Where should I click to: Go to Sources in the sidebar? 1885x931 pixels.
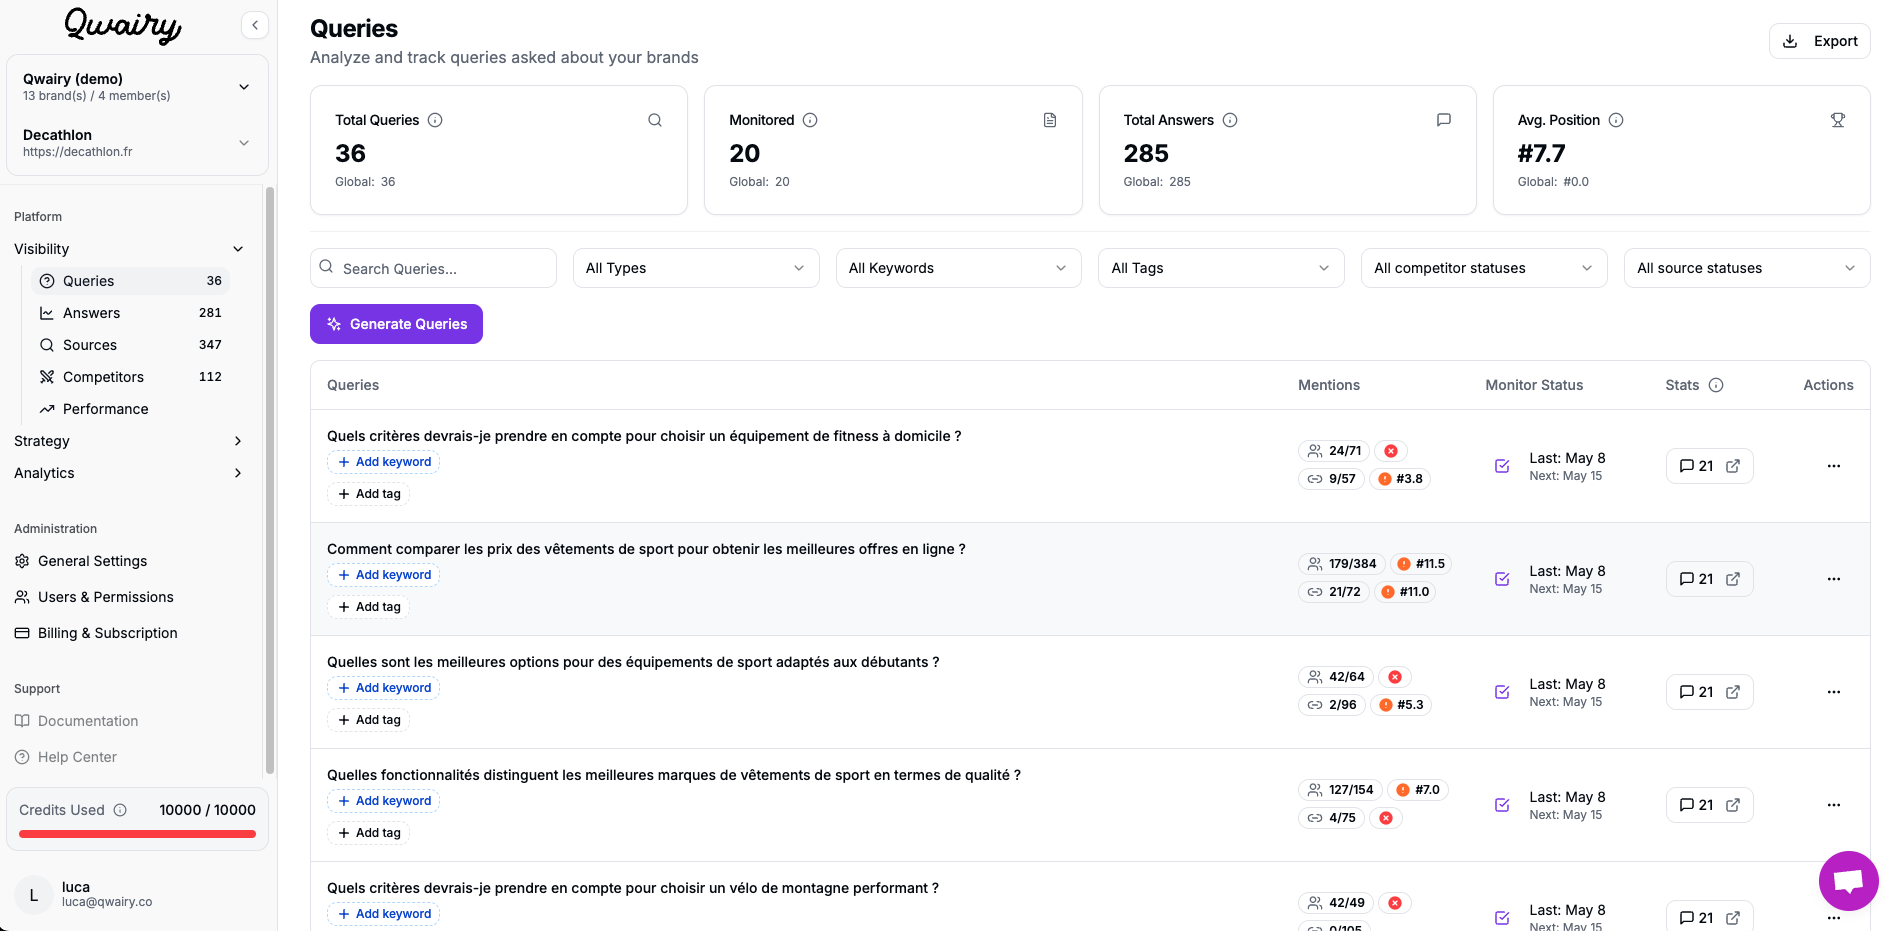[x=130, y=345]
